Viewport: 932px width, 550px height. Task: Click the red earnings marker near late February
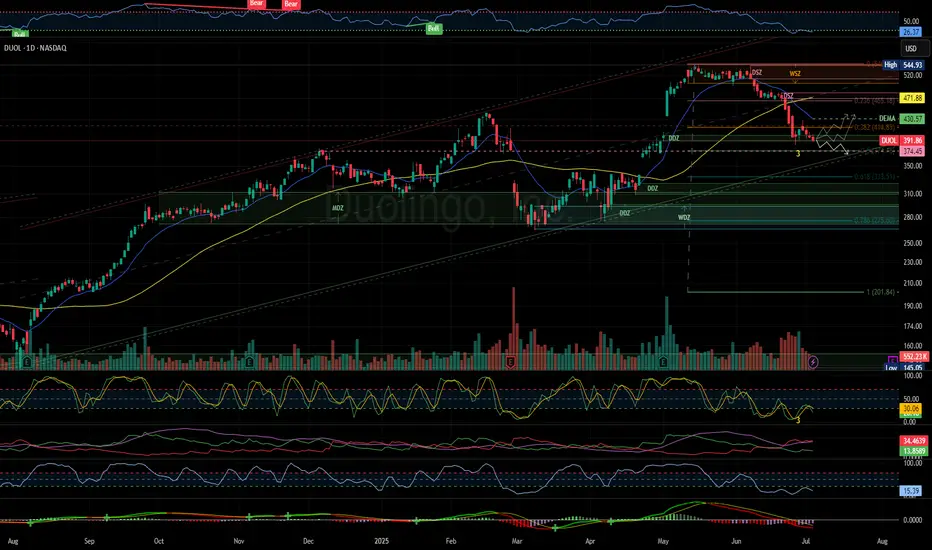point(511,362)
